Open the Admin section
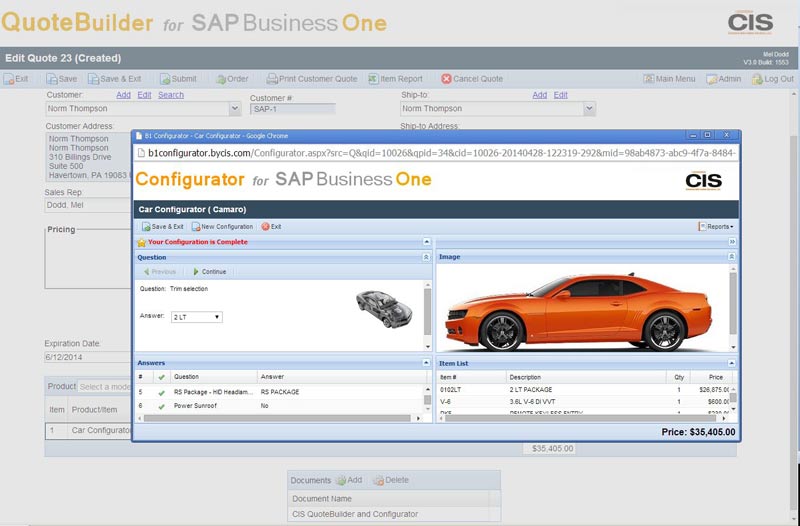Screen dimensions: 800x526 point(723,79)
